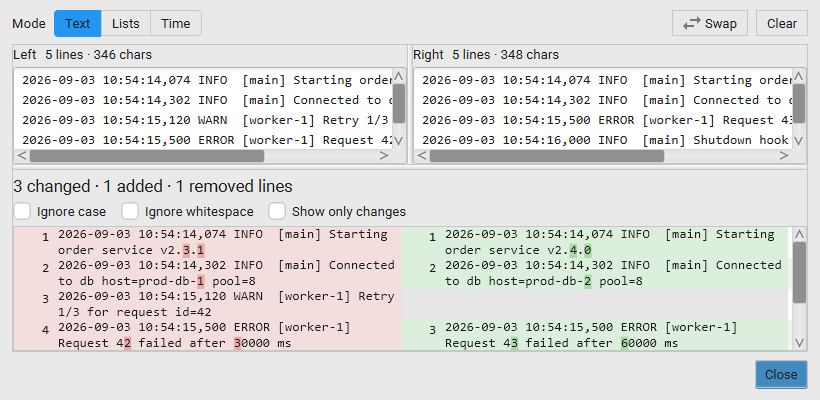Image resolution: width=820 pixels, height=400 pixels.
Task: Click inside the Left text area
Action: pos(203,109)
